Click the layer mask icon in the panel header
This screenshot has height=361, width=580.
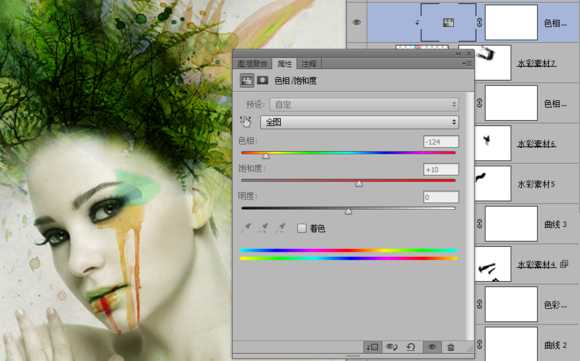[263, 80]
